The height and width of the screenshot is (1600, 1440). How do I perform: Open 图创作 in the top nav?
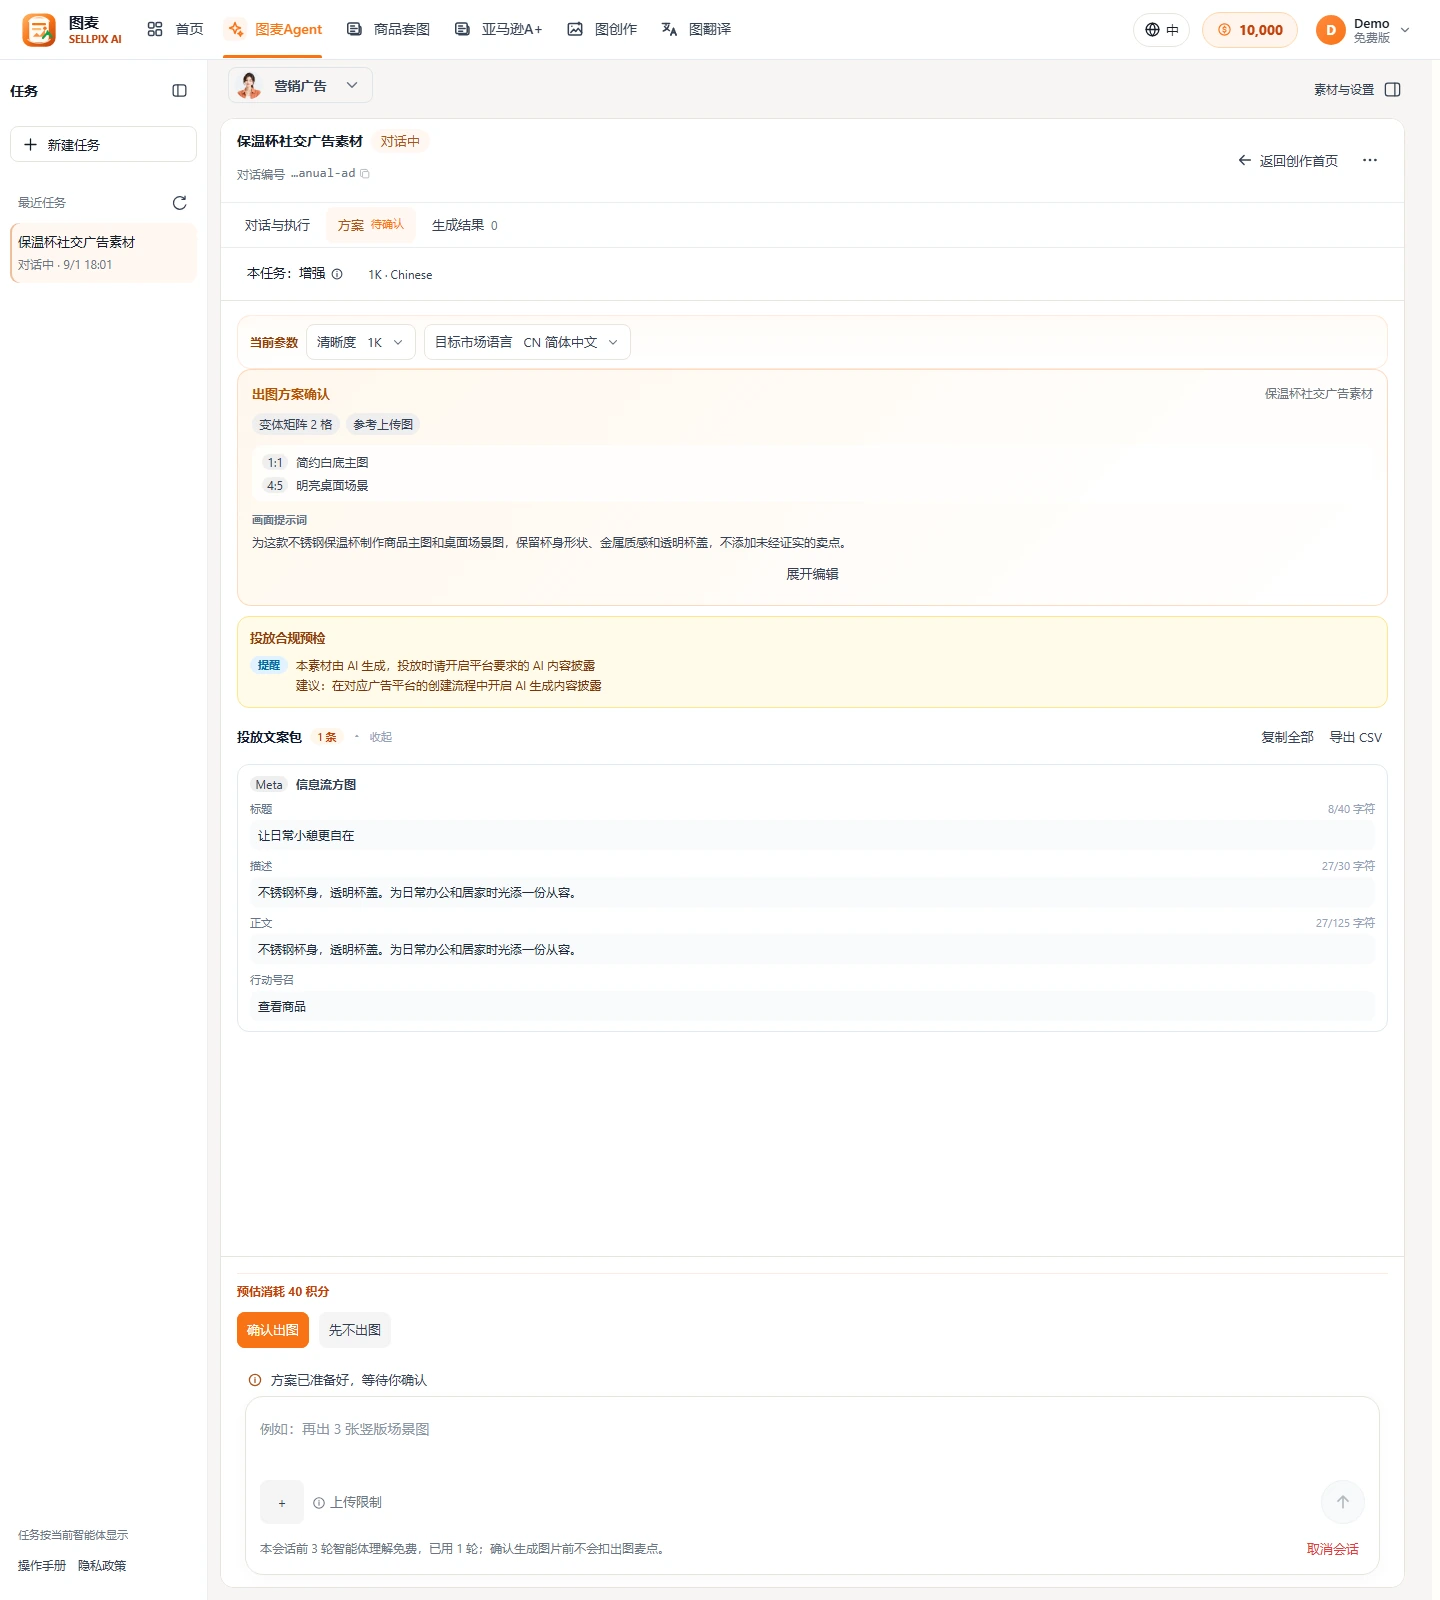tap(602, 30)
